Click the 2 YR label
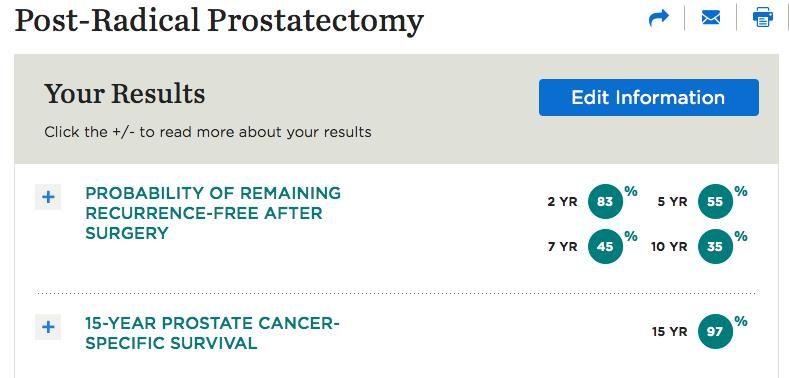The height and width of the screenshot is (378, 789). pos(563,202)
